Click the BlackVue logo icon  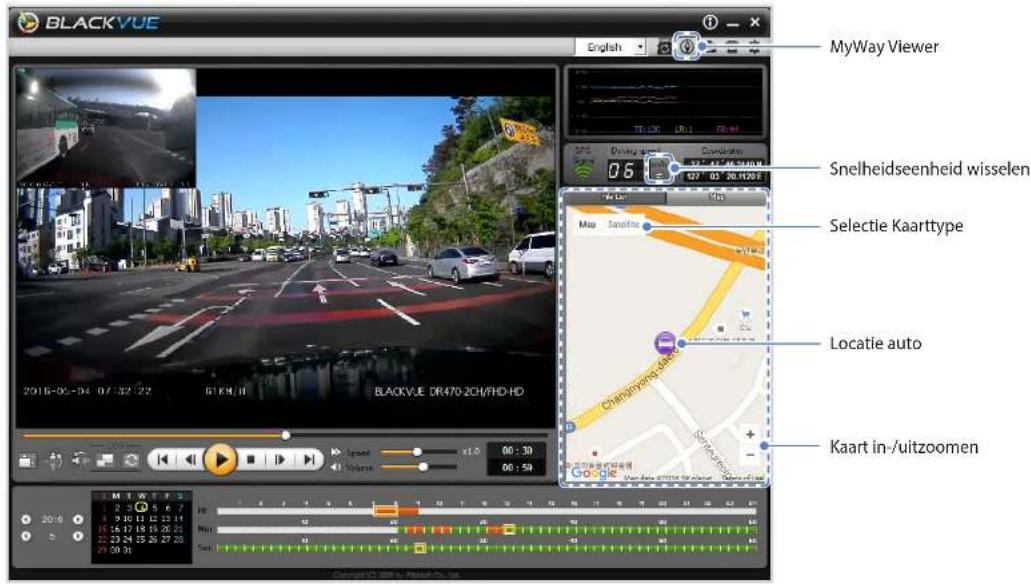click(28, 22)
